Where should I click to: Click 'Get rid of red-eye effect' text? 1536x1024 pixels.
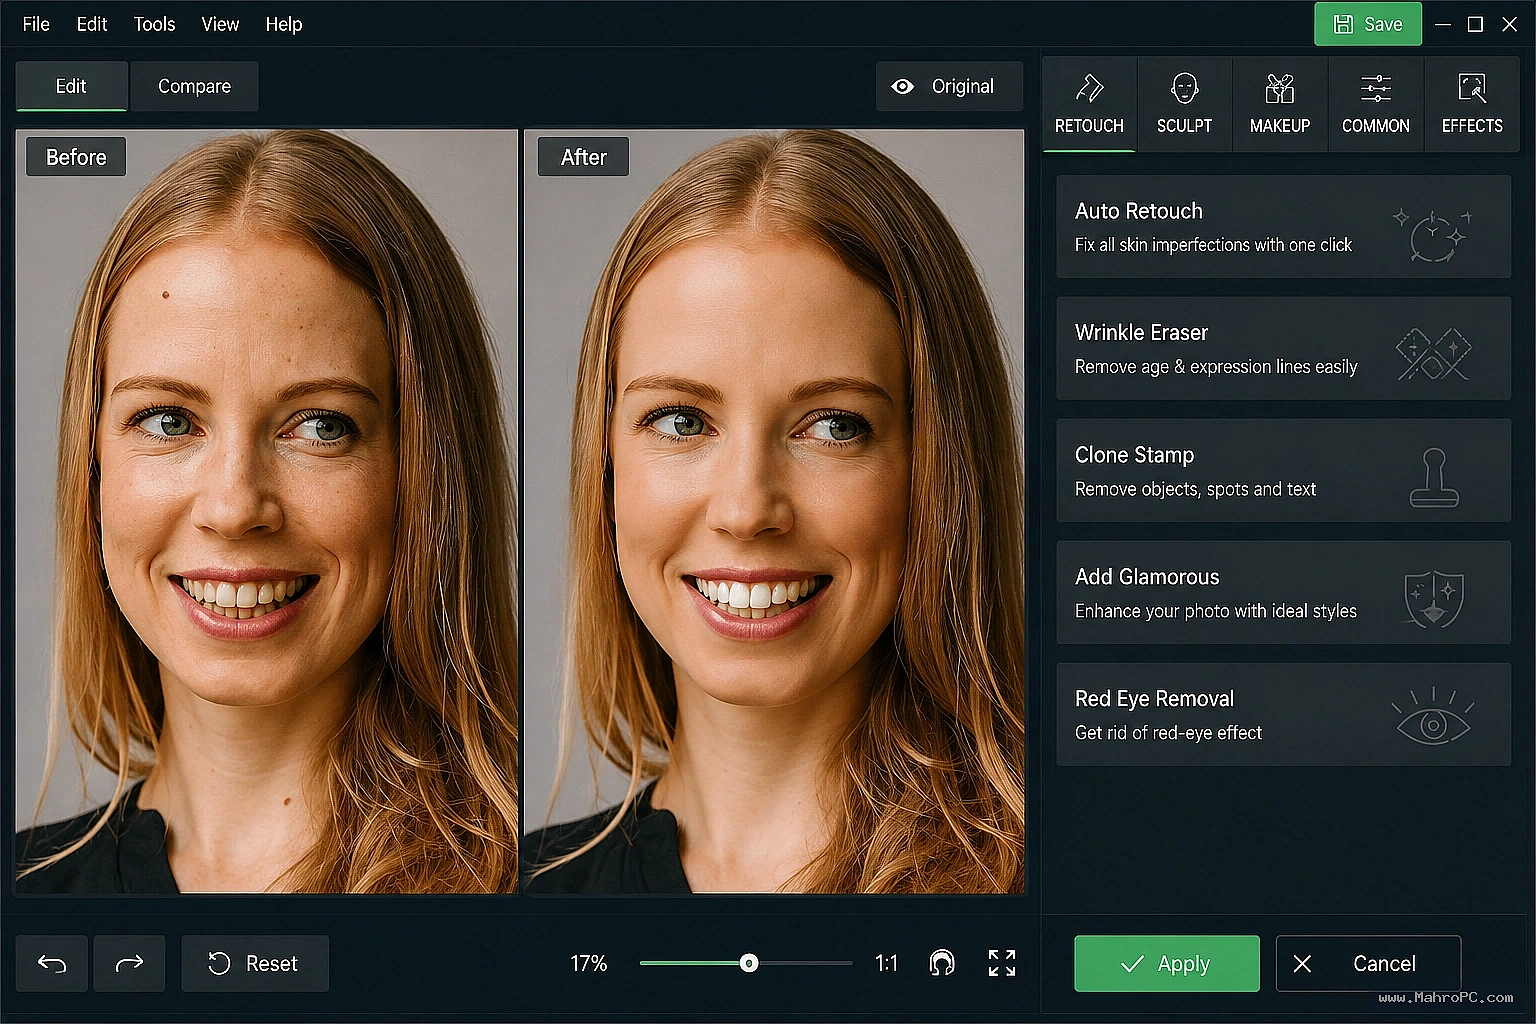tap(1168, 733)
